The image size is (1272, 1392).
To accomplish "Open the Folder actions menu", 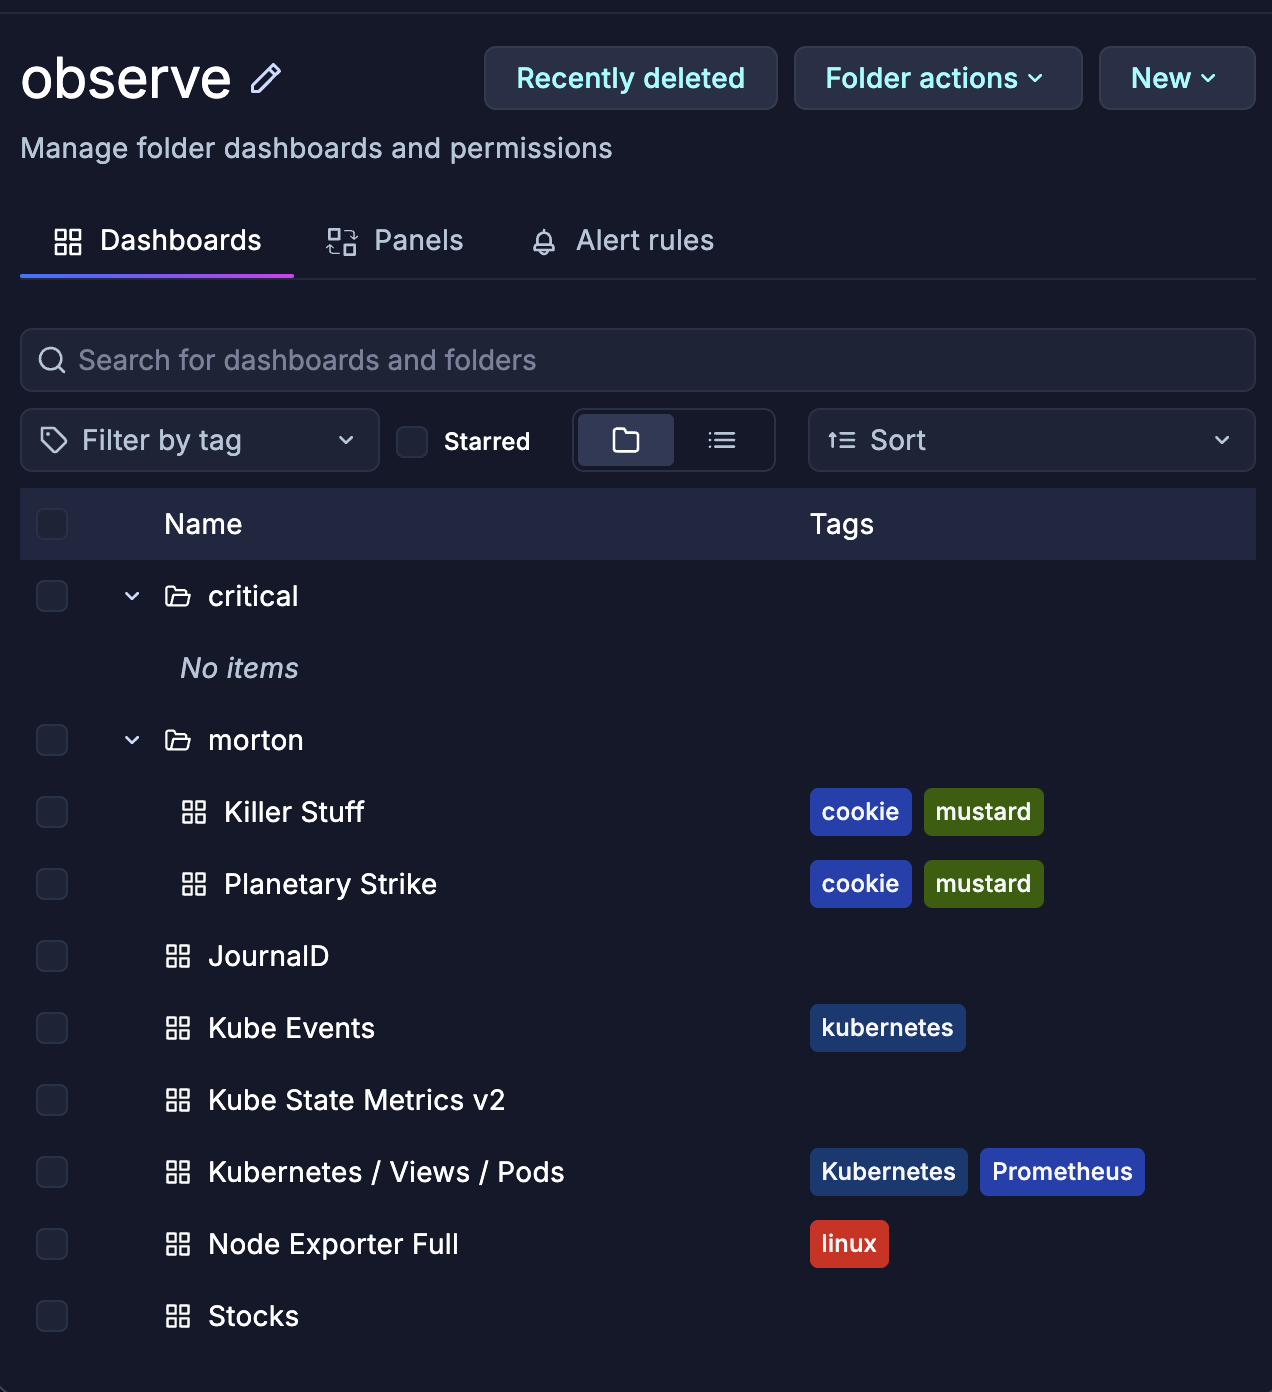I will click(938, 78).
